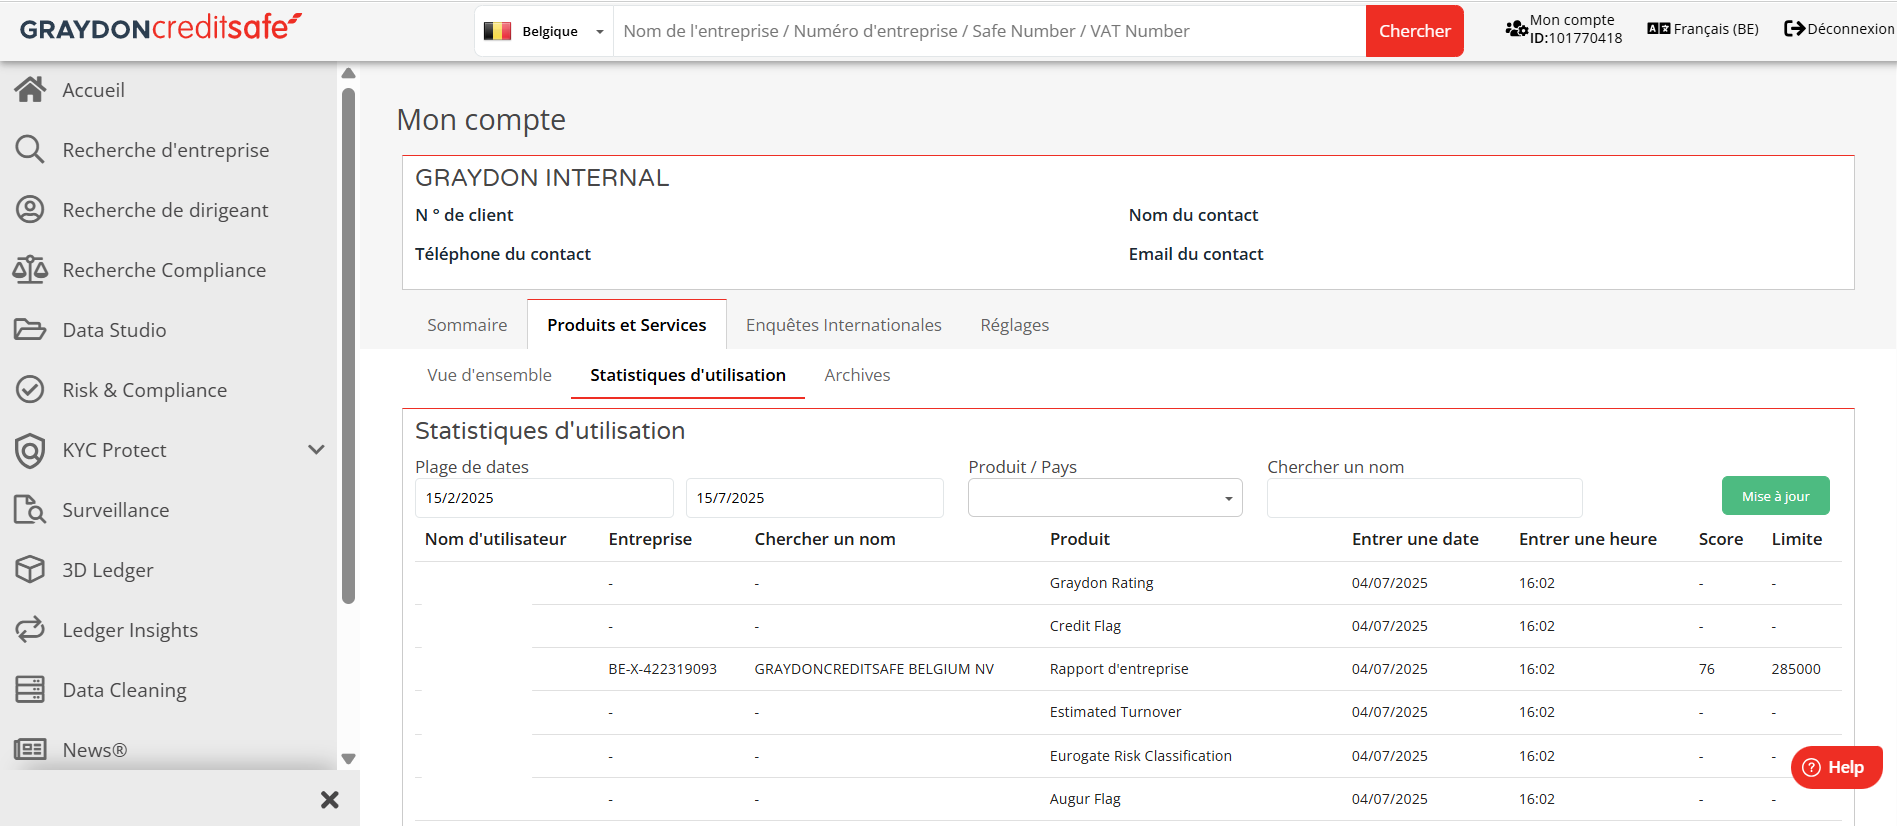Select the Produits et Services tab
This screenshot has height=826, width=1897.
627,325
